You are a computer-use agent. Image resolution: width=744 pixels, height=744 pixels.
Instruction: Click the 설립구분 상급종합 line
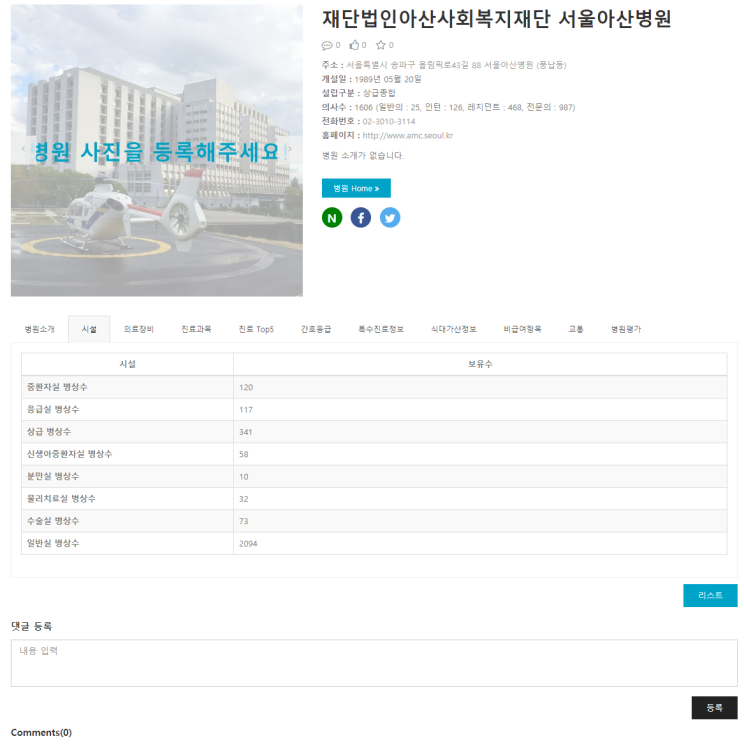(359, 93)
